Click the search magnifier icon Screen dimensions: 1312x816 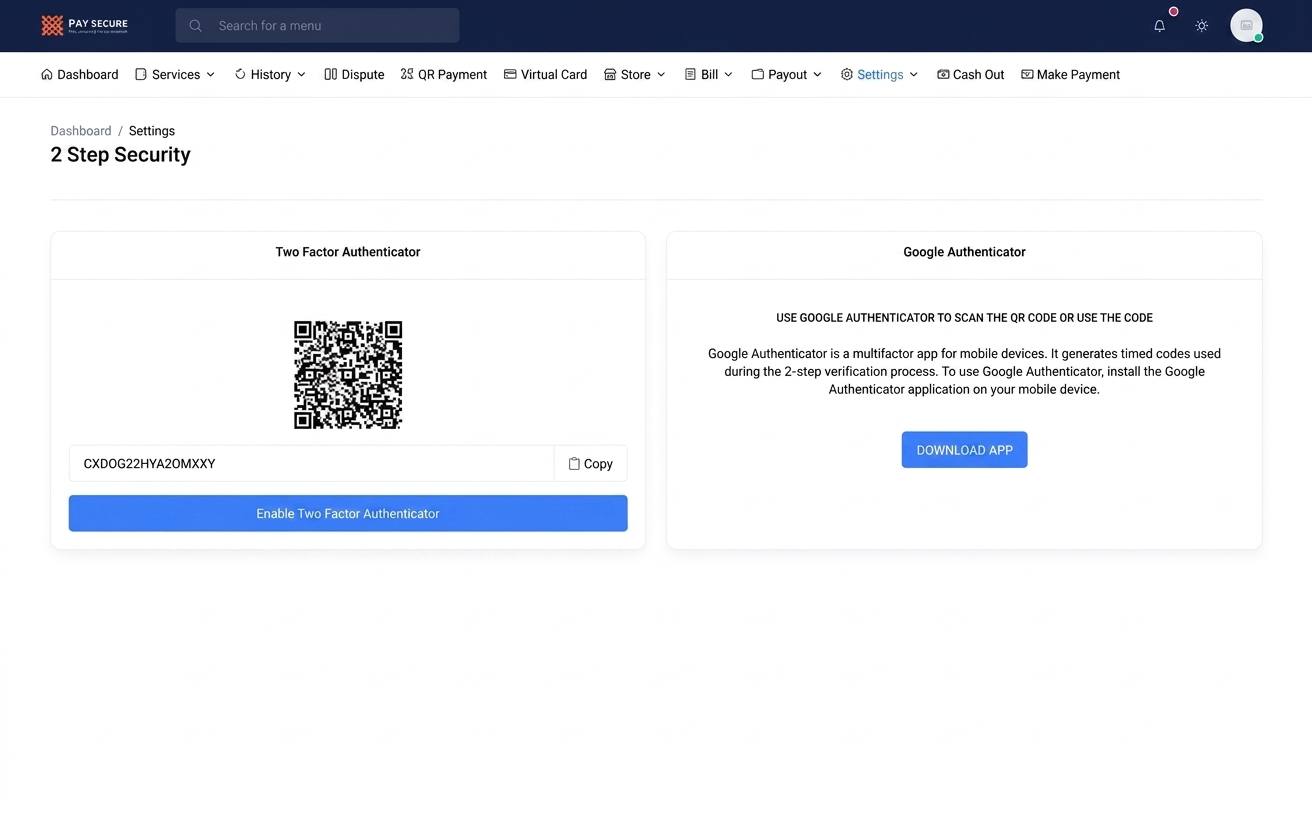tap(196, 26)
